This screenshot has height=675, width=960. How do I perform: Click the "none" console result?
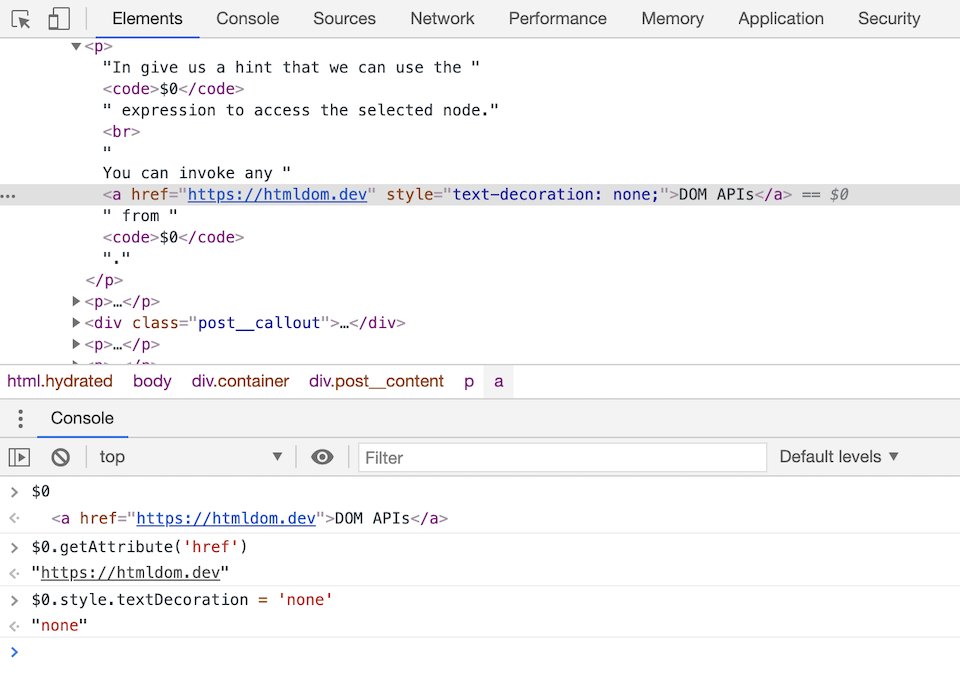coord(59,626)
